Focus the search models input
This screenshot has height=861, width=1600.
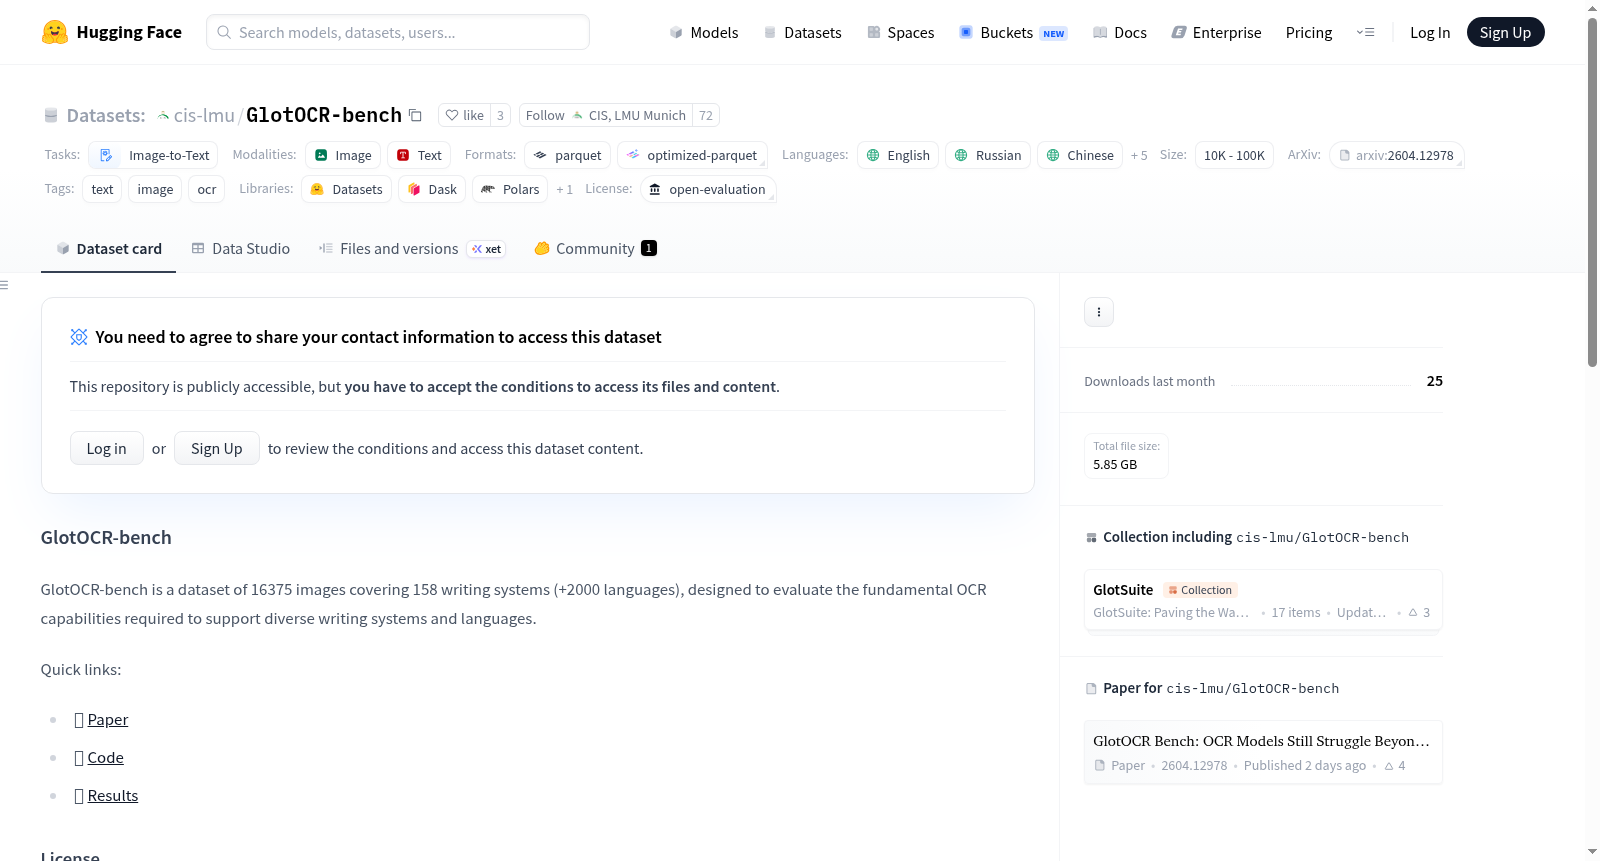pos(398,32)
